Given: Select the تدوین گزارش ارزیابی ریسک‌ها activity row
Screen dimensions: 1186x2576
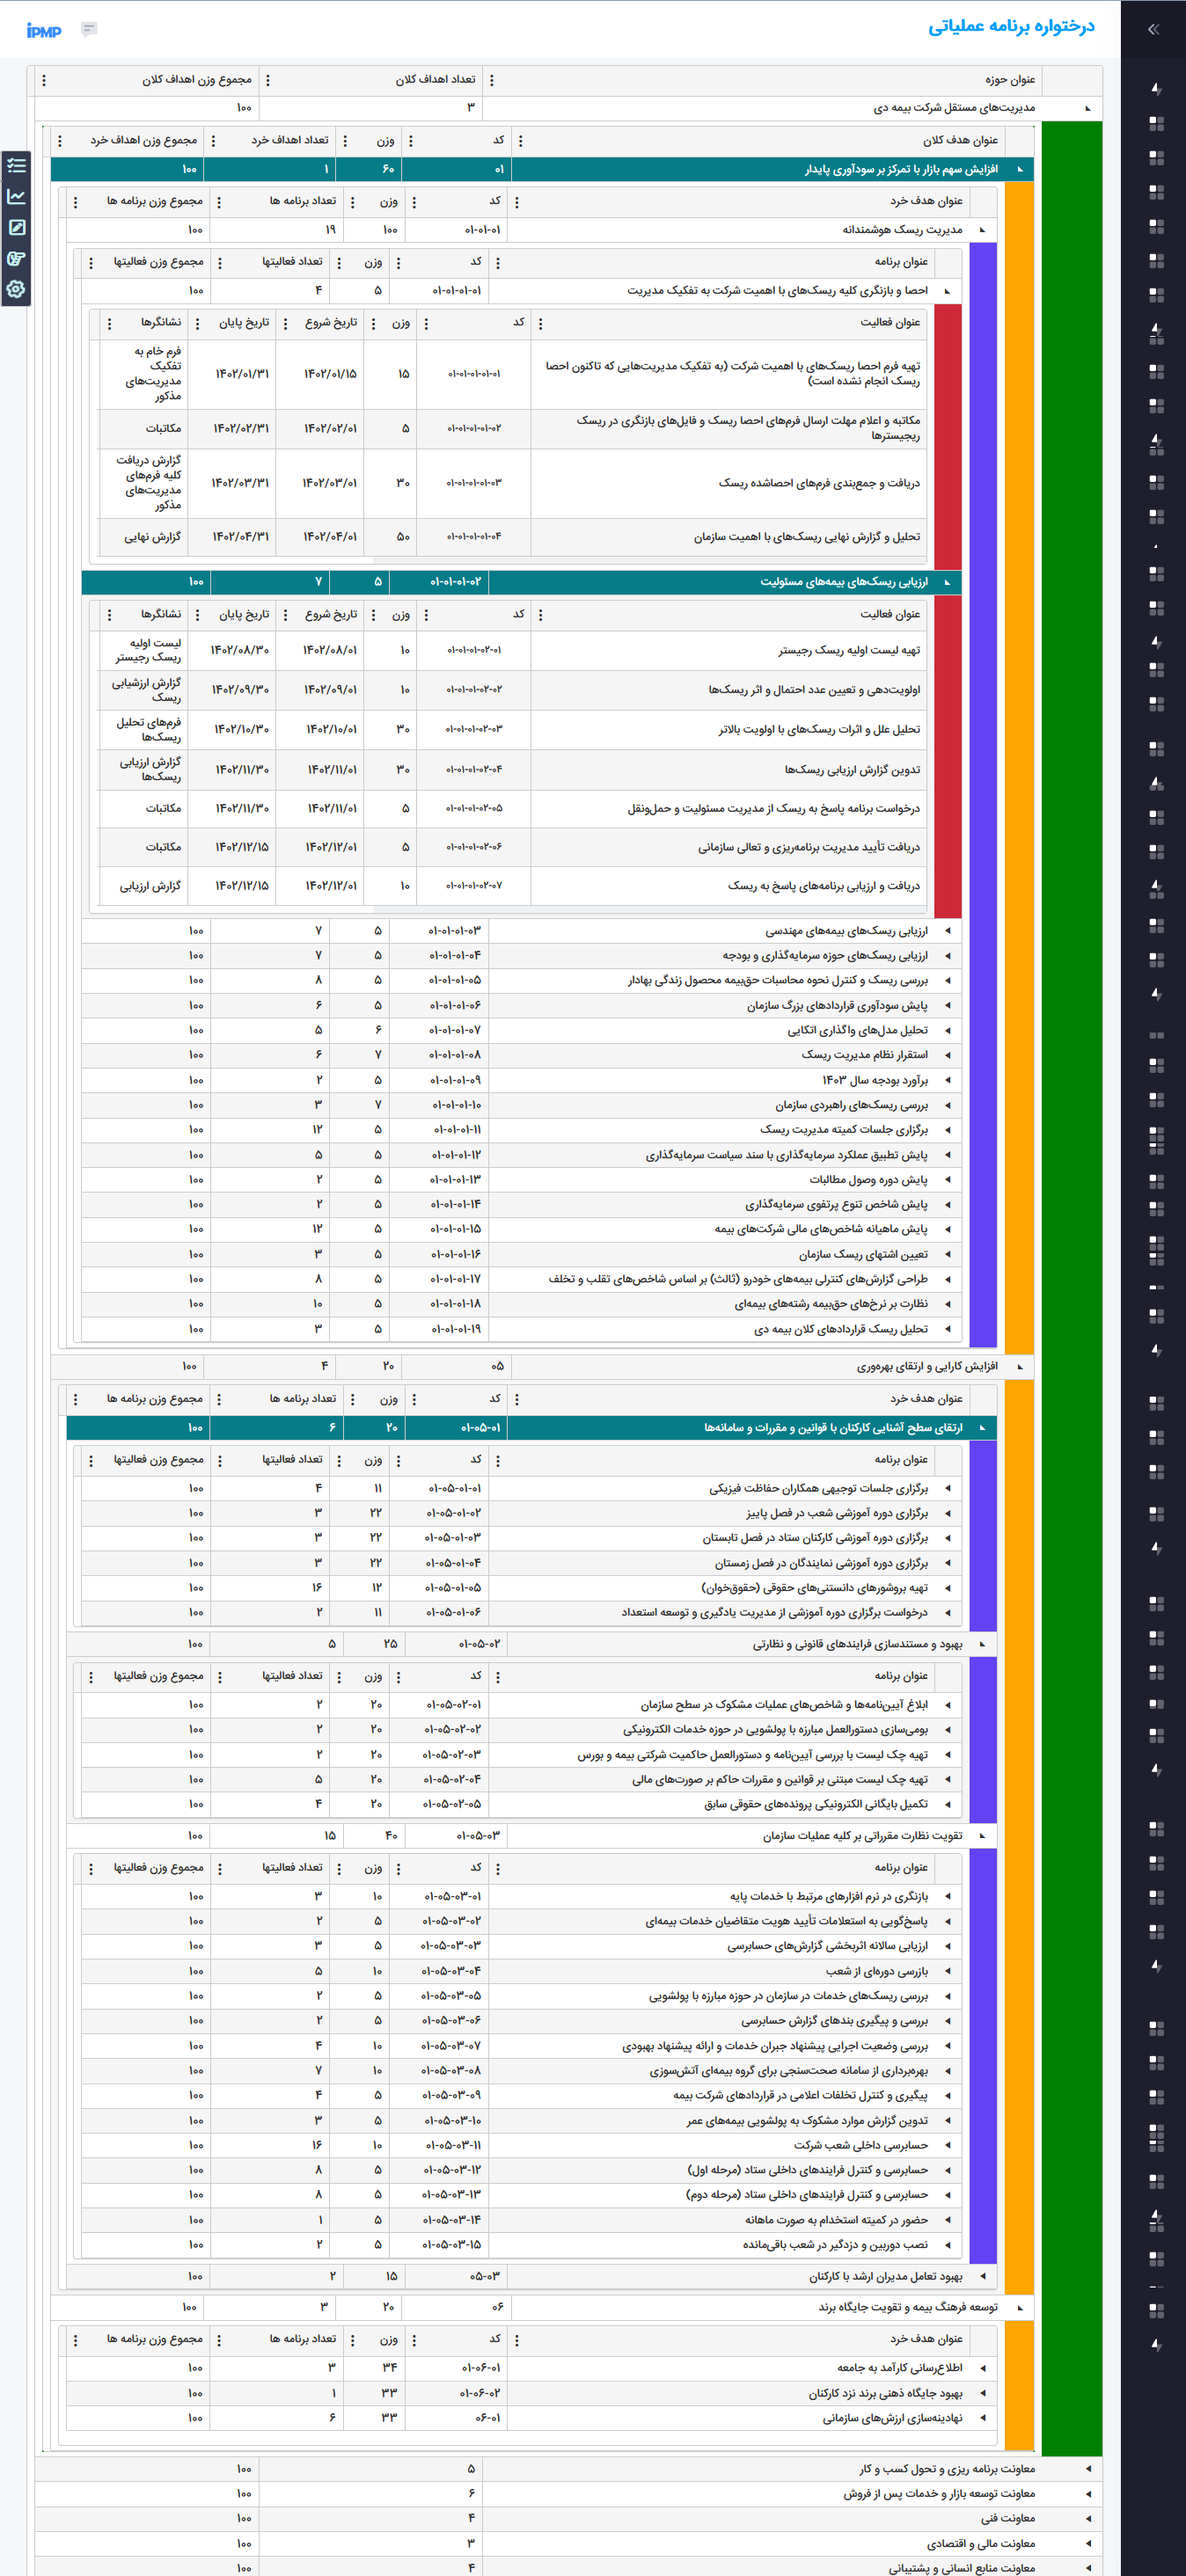Looking at the screenshot, I should point(725,770).
